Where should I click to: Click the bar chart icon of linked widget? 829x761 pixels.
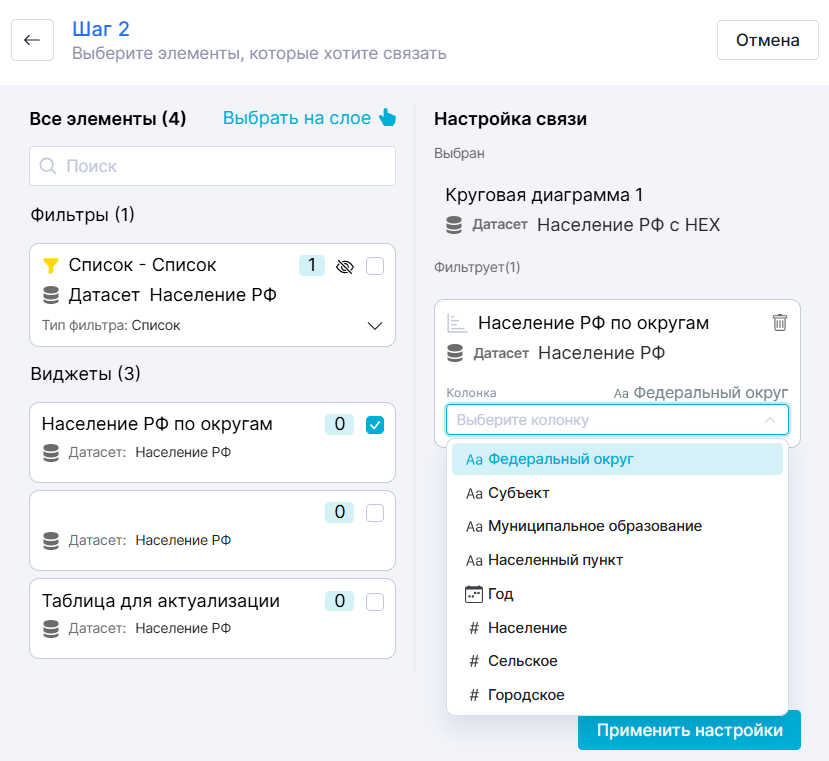457,323
